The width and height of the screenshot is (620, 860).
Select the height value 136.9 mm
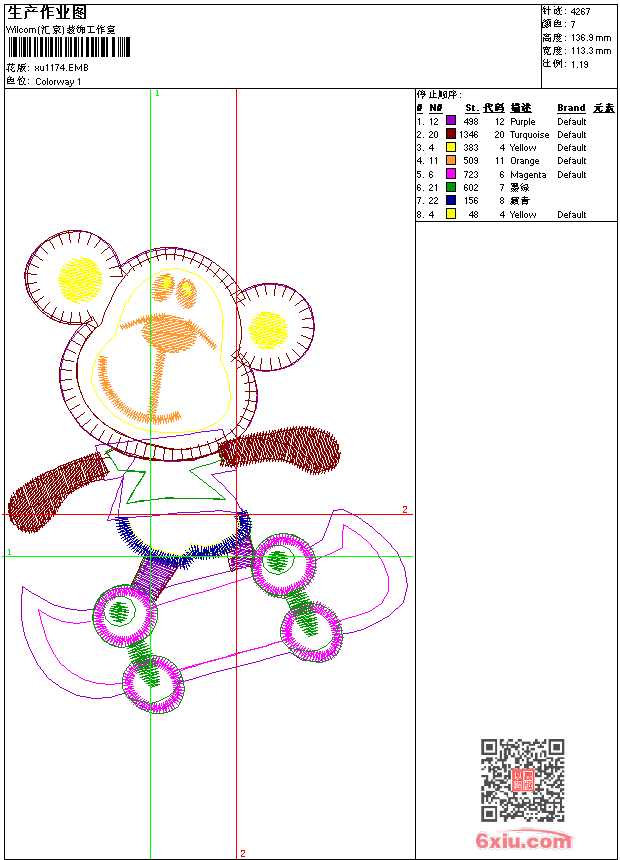coord(591,38)
